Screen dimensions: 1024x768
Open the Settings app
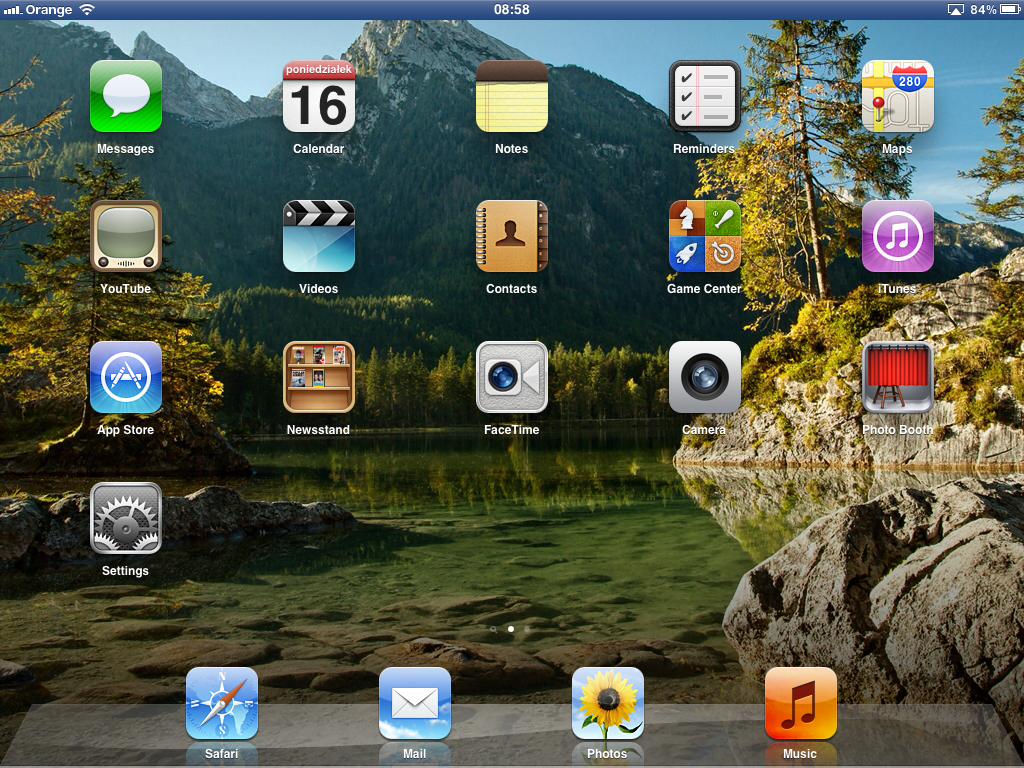coord(125,519)
